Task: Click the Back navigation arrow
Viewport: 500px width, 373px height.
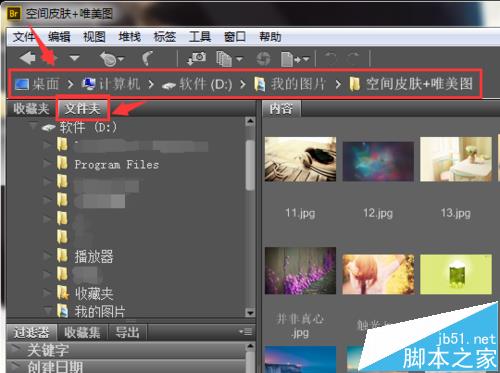Action: pyautogui.click(x=27, y=58)
